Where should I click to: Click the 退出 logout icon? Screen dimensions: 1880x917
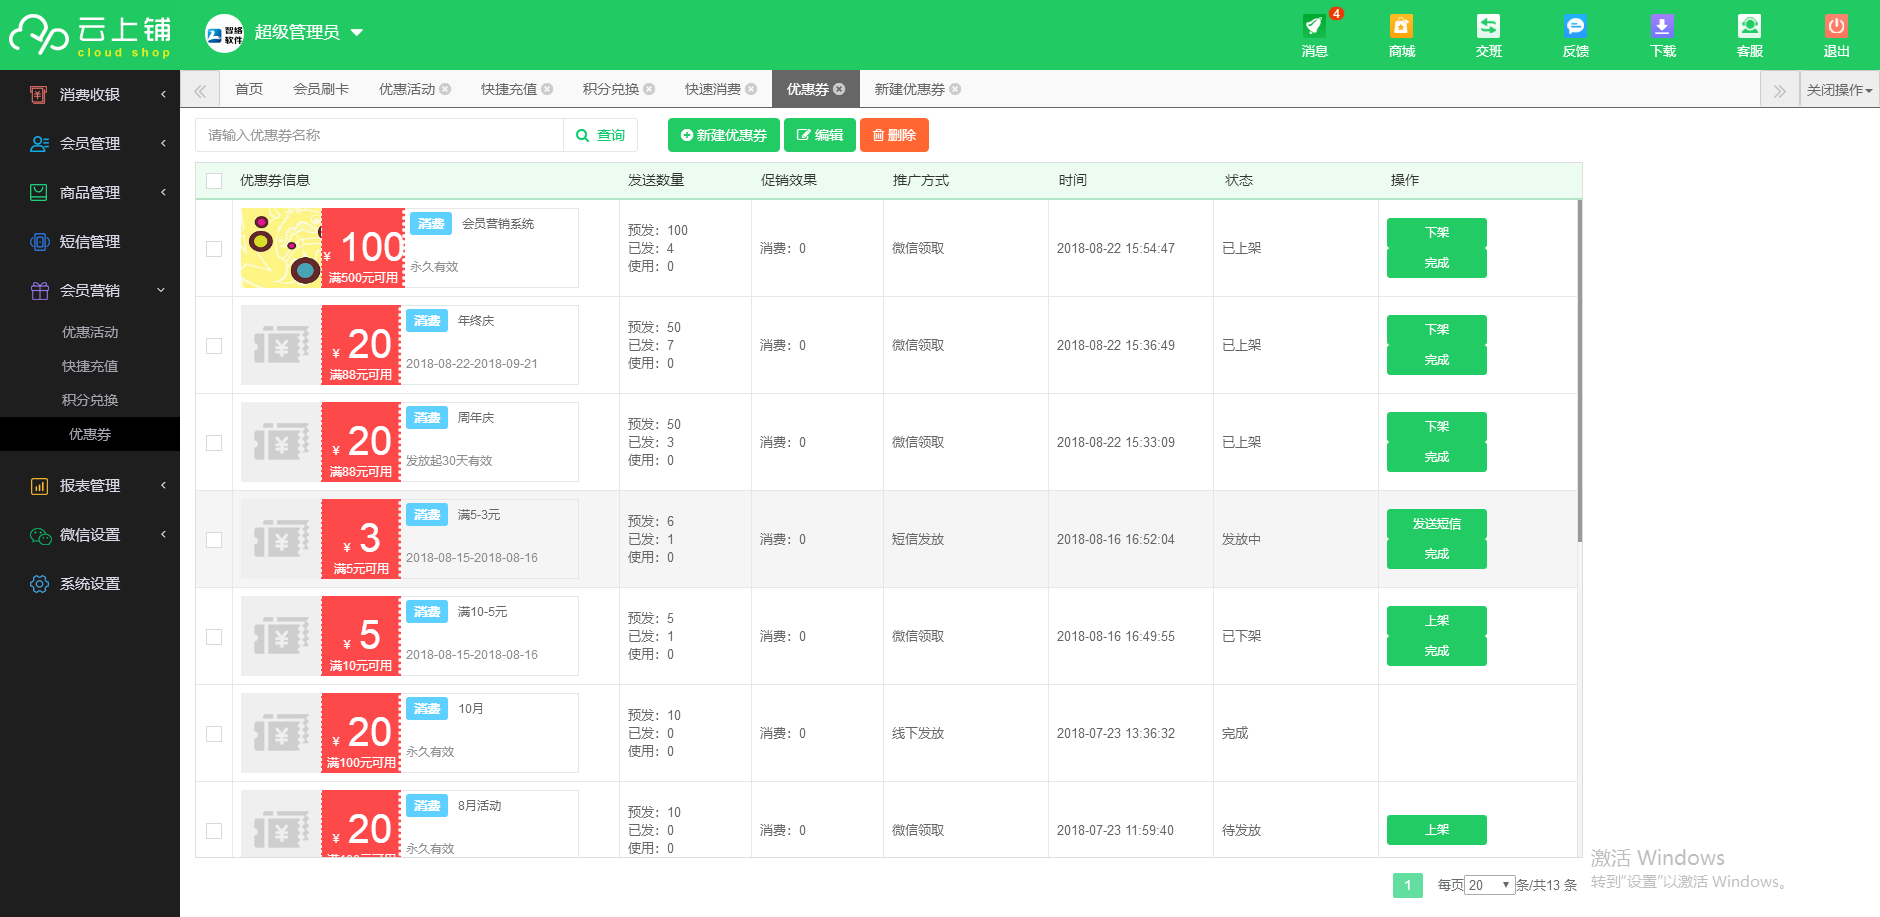pos(1836,26)
